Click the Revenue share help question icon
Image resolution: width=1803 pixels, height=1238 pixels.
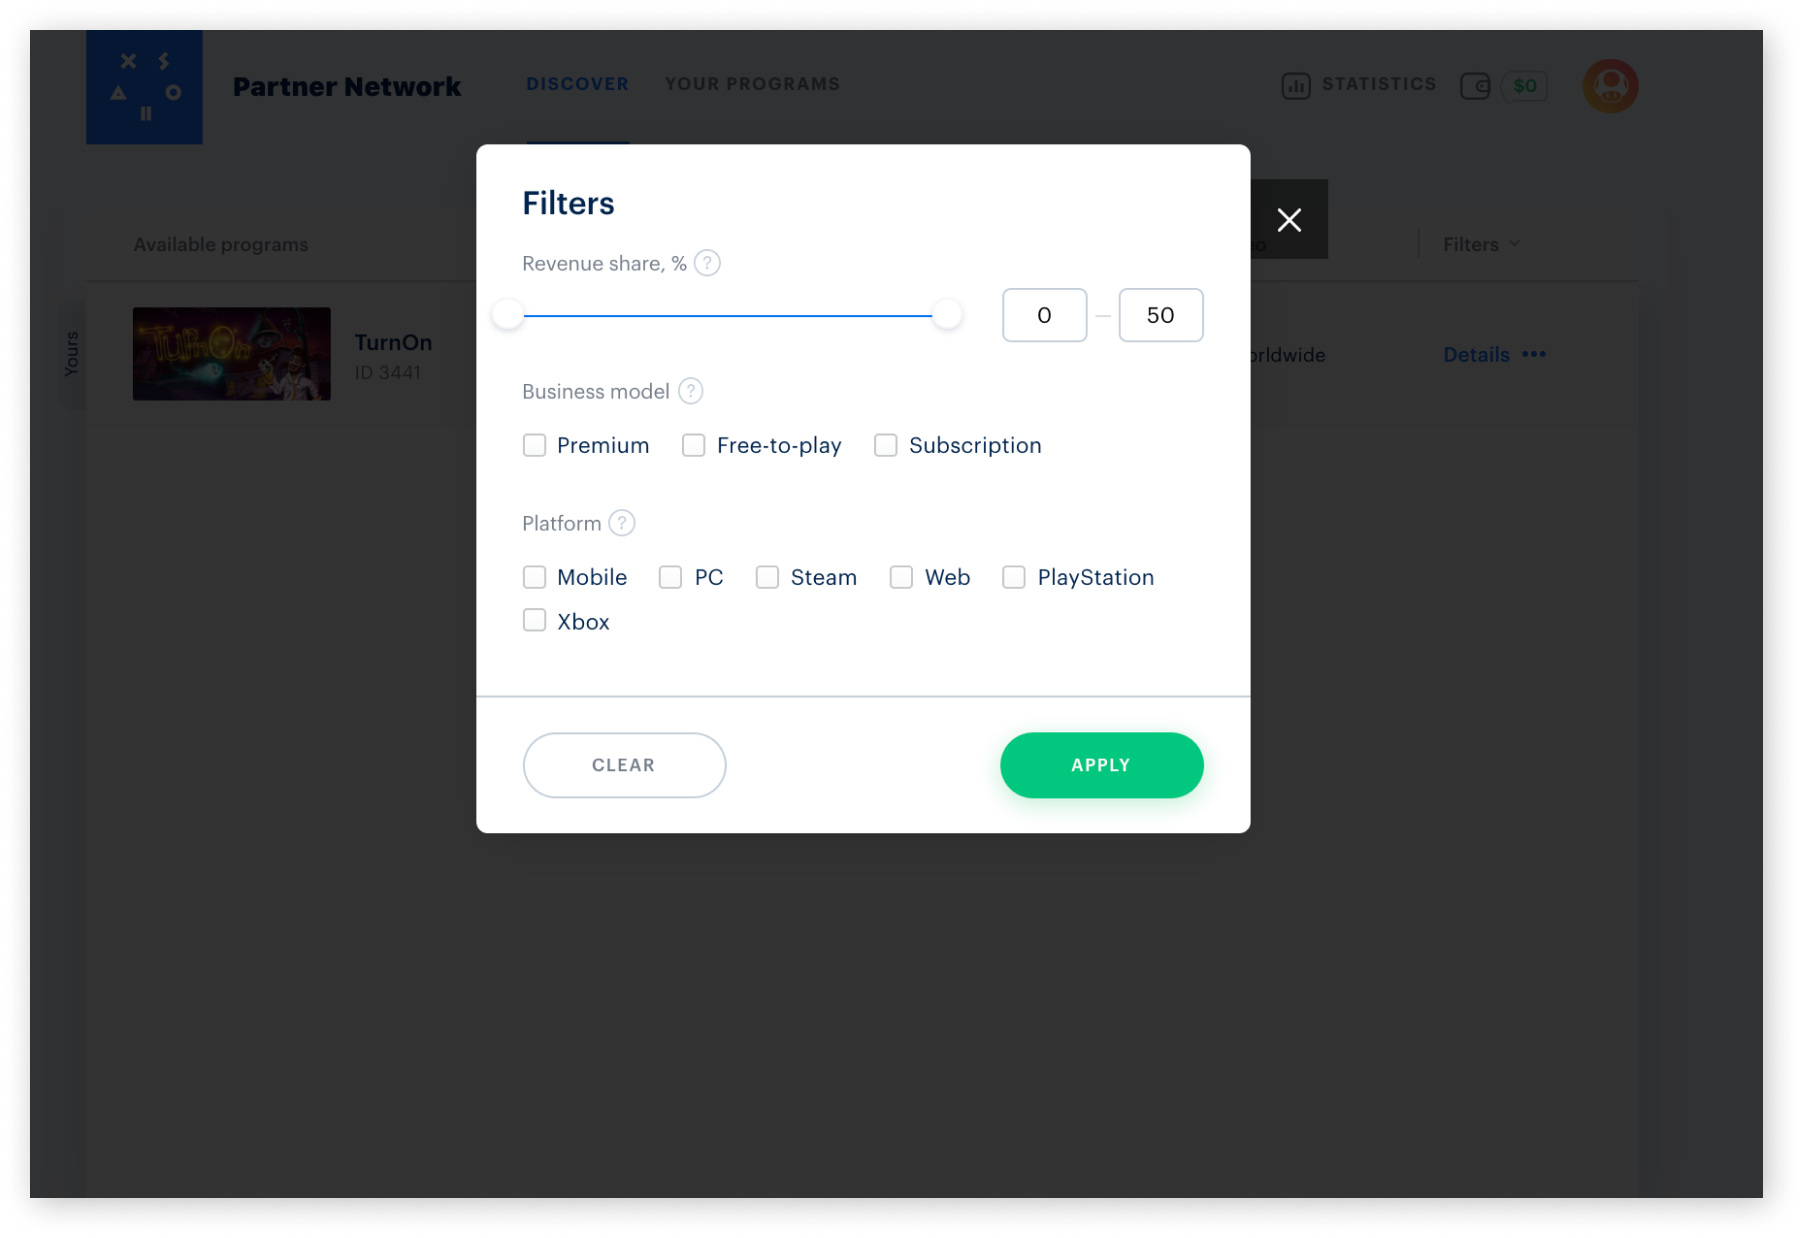[x=707, y=263]
